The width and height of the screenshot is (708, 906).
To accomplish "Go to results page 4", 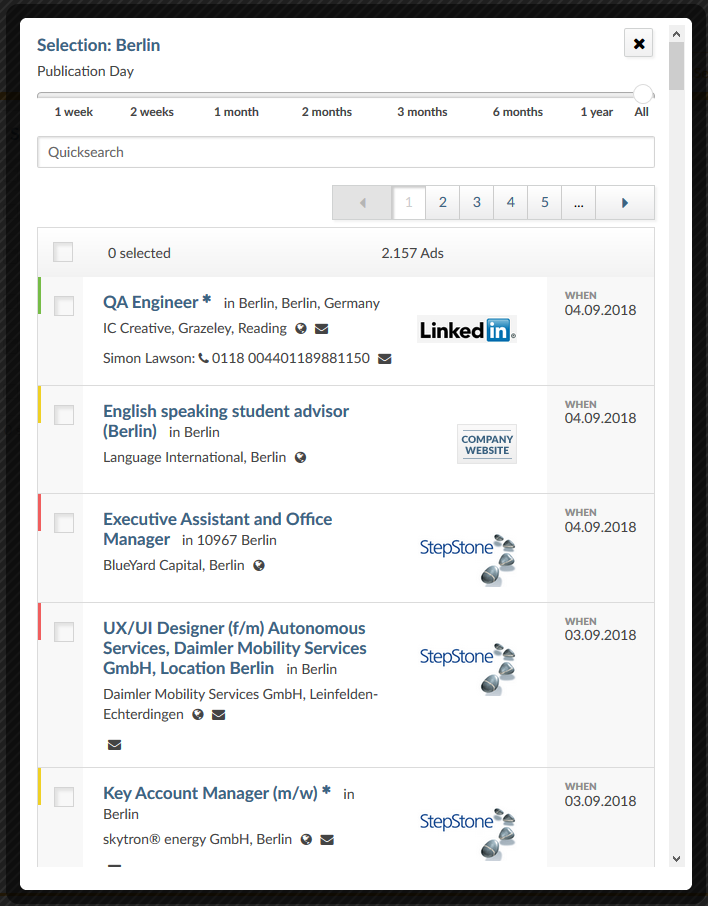I will click(x=511, y=202).
